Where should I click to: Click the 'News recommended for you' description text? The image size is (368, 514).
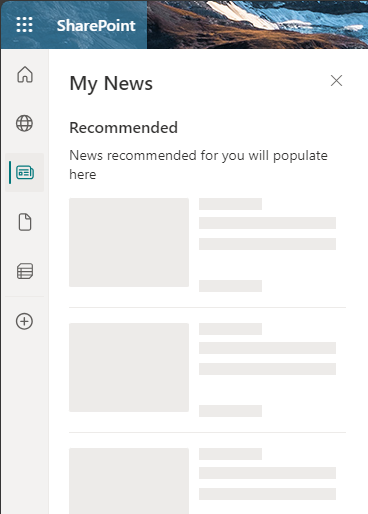pyautogui.click(x=198, y=165)
